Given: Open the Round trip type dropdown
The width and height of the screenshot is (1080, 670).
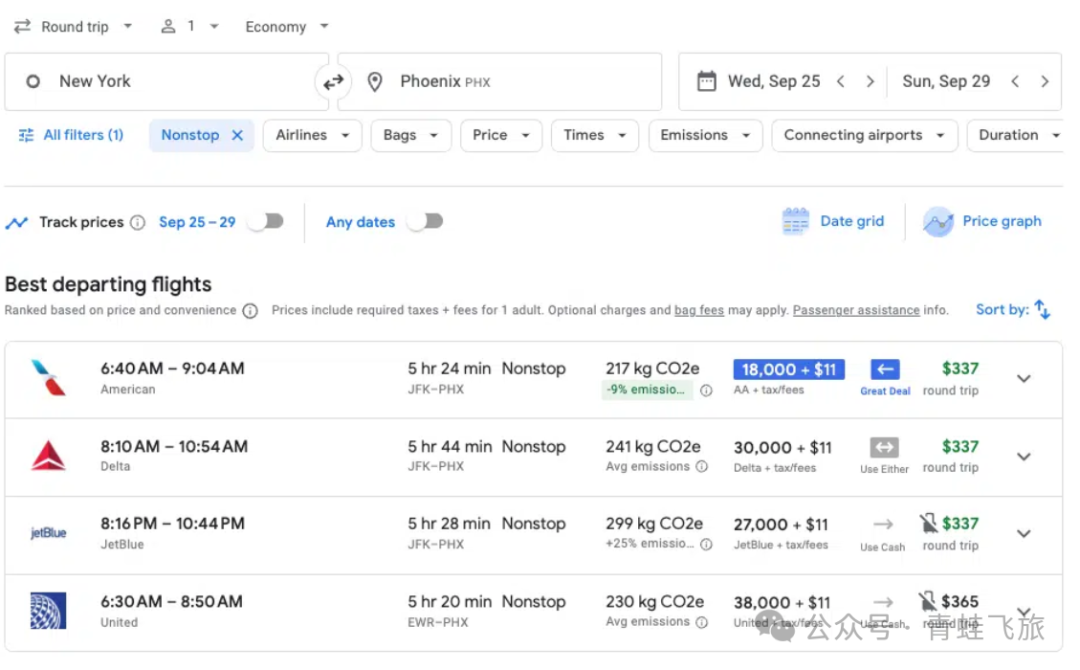Looking at the screenshot, I should point(73,27).
